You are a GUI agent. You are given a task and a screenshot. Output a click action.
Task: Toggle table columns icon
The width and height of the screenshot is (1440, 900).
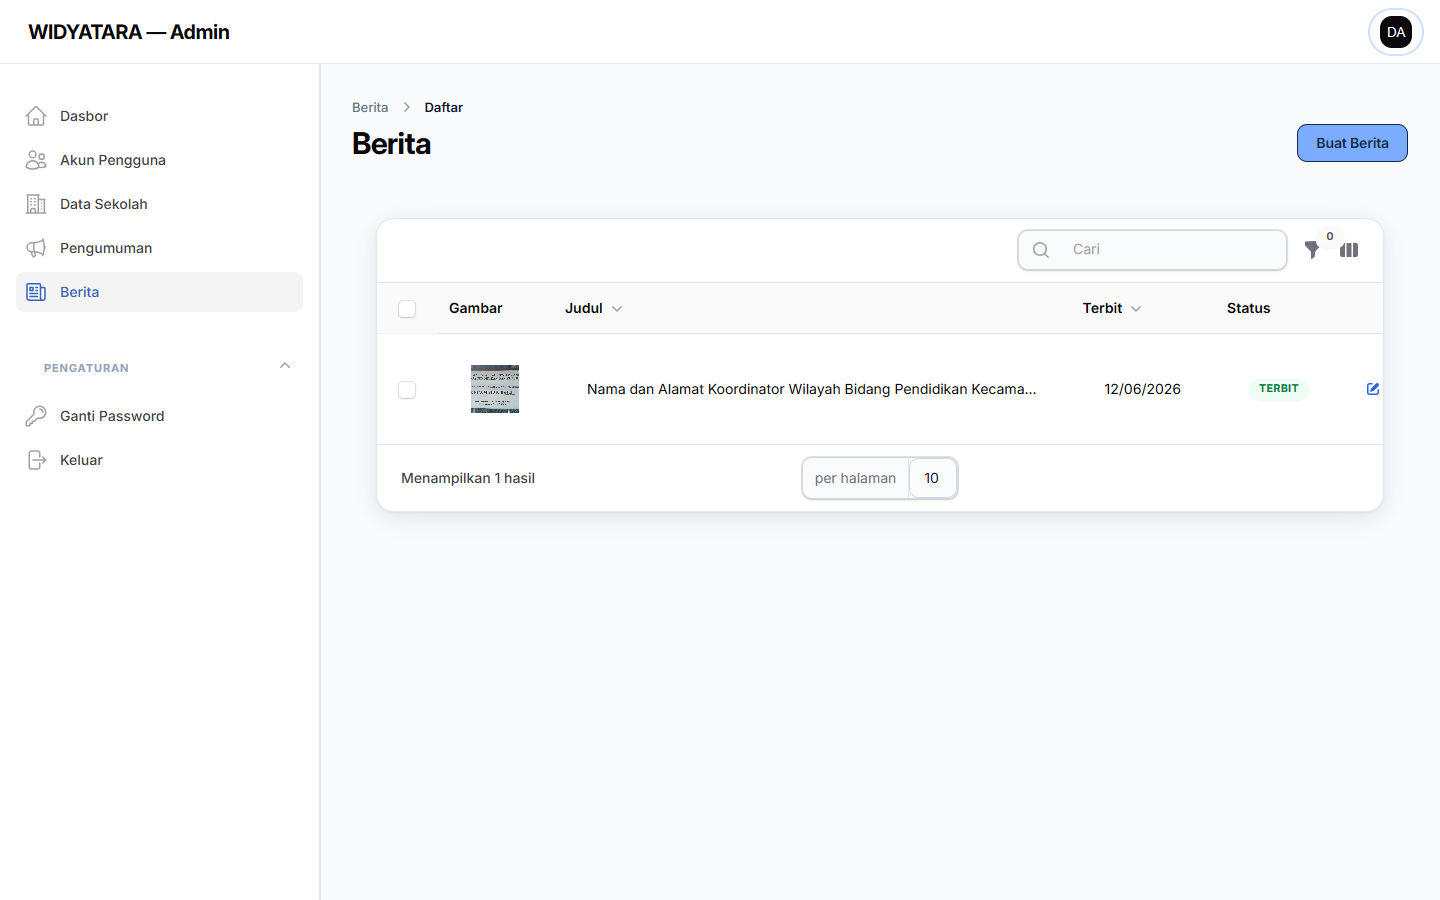click(1349, 250)
